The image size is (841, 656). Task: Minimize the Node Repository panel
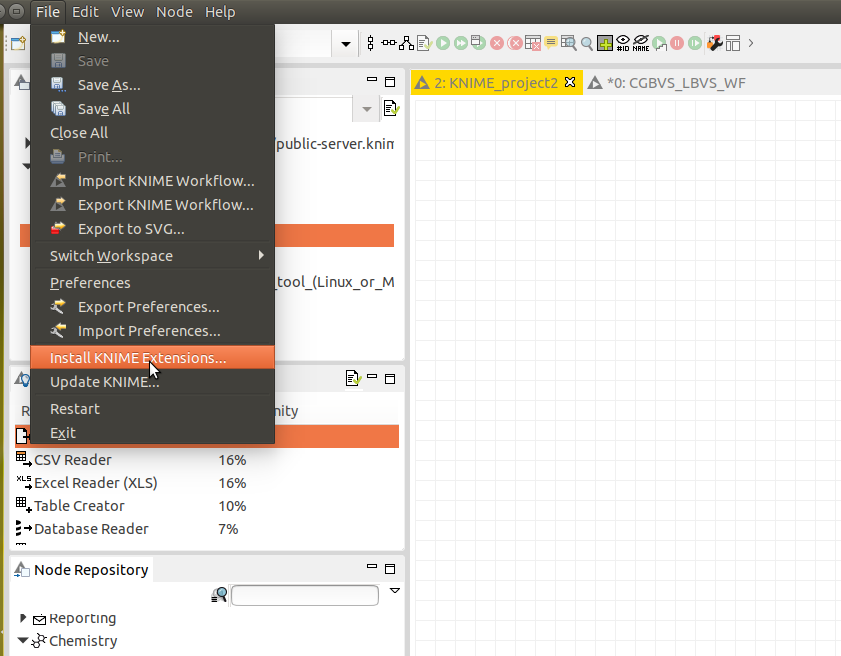point(372,566)
